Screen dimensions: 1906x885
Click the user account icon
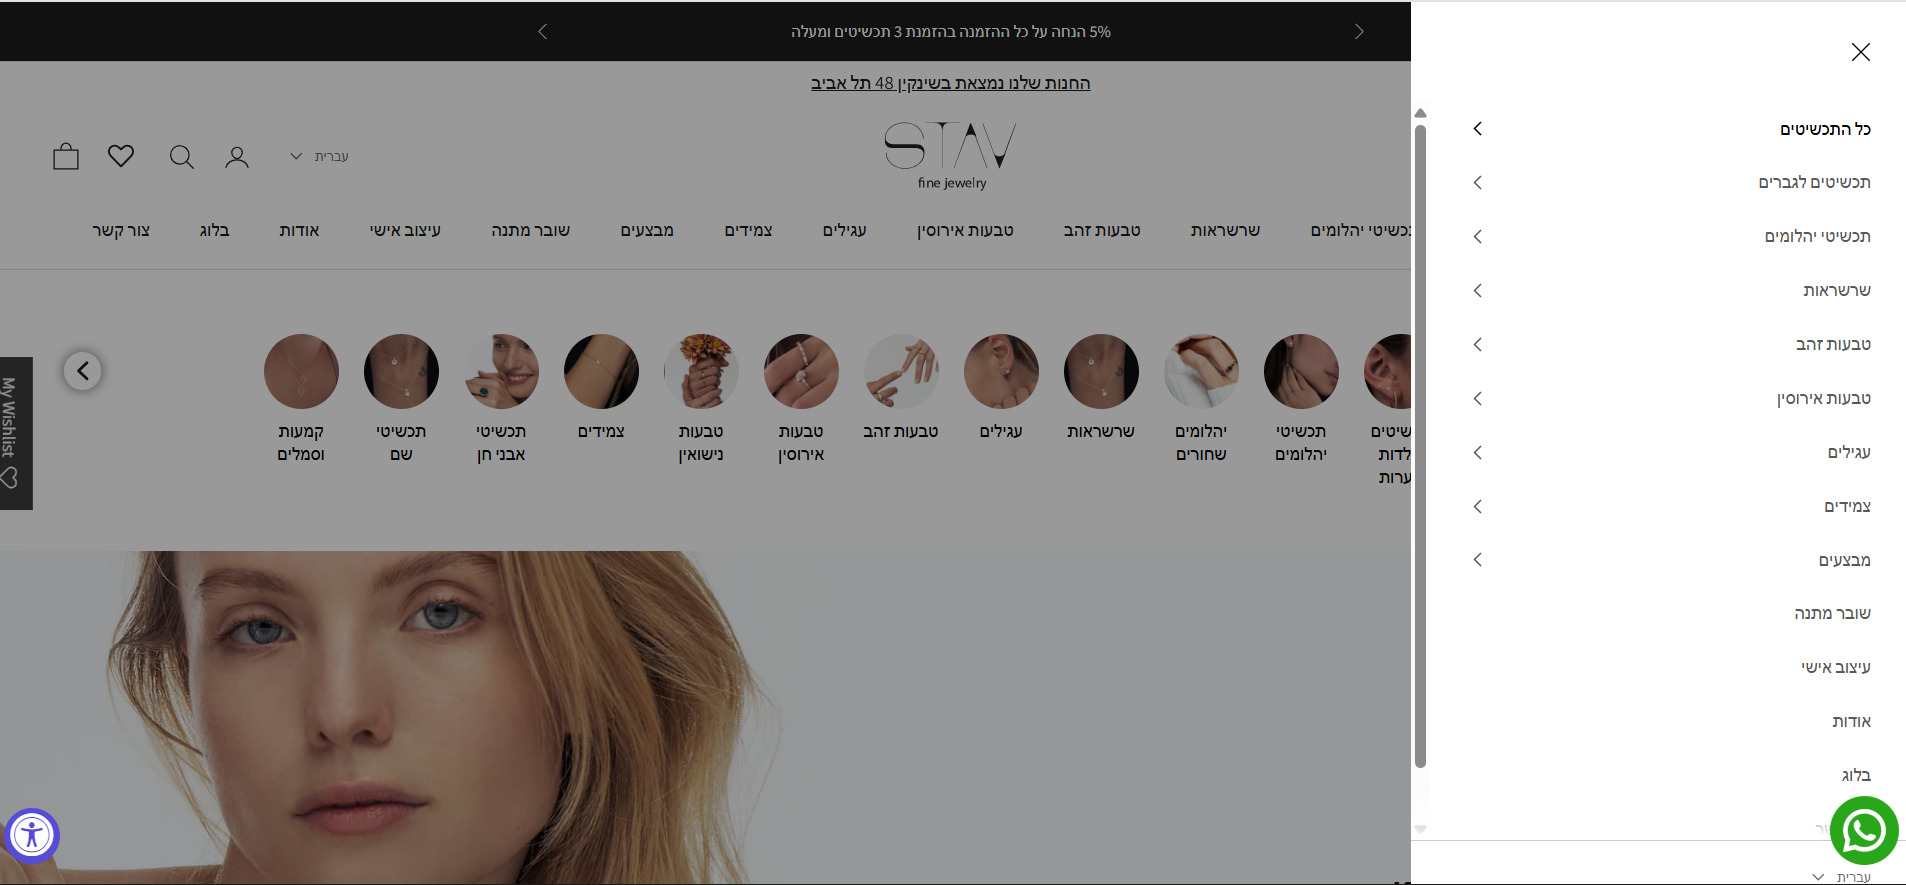coord(237,157)
